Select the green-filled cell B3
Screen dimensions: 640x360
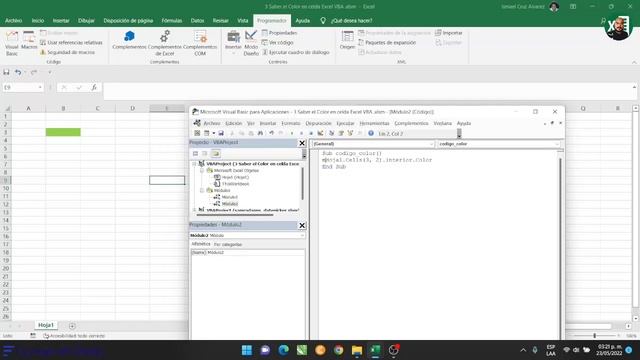coord(63,132)
